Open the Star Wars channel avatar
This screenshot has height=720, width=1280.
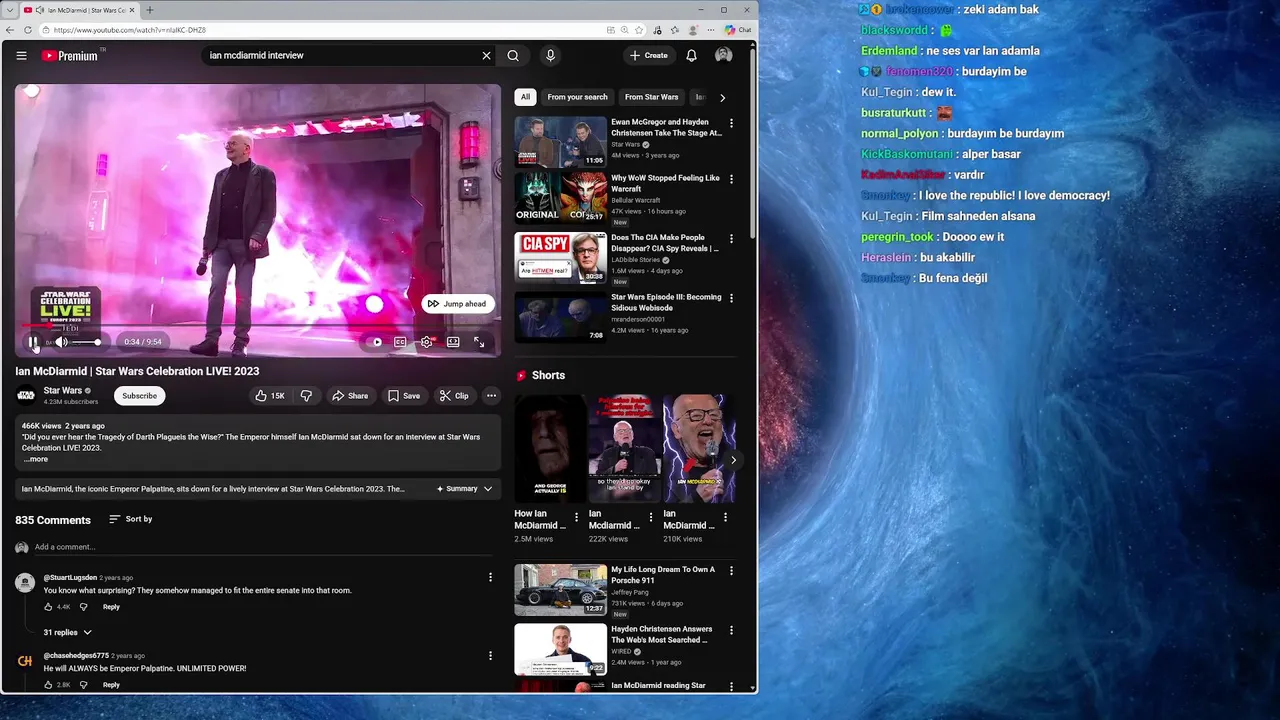[x=25, y=395]
